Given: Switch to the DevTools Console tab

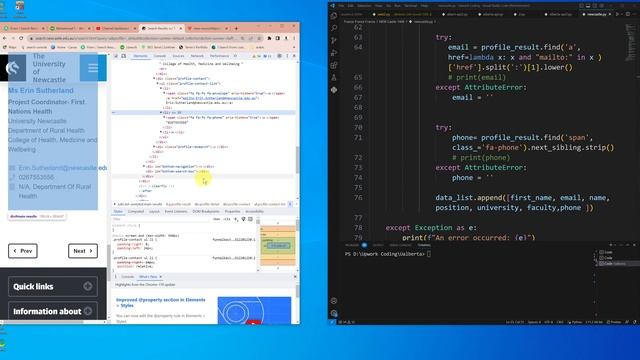Looking at the screenshot, I should click(160, 56).
